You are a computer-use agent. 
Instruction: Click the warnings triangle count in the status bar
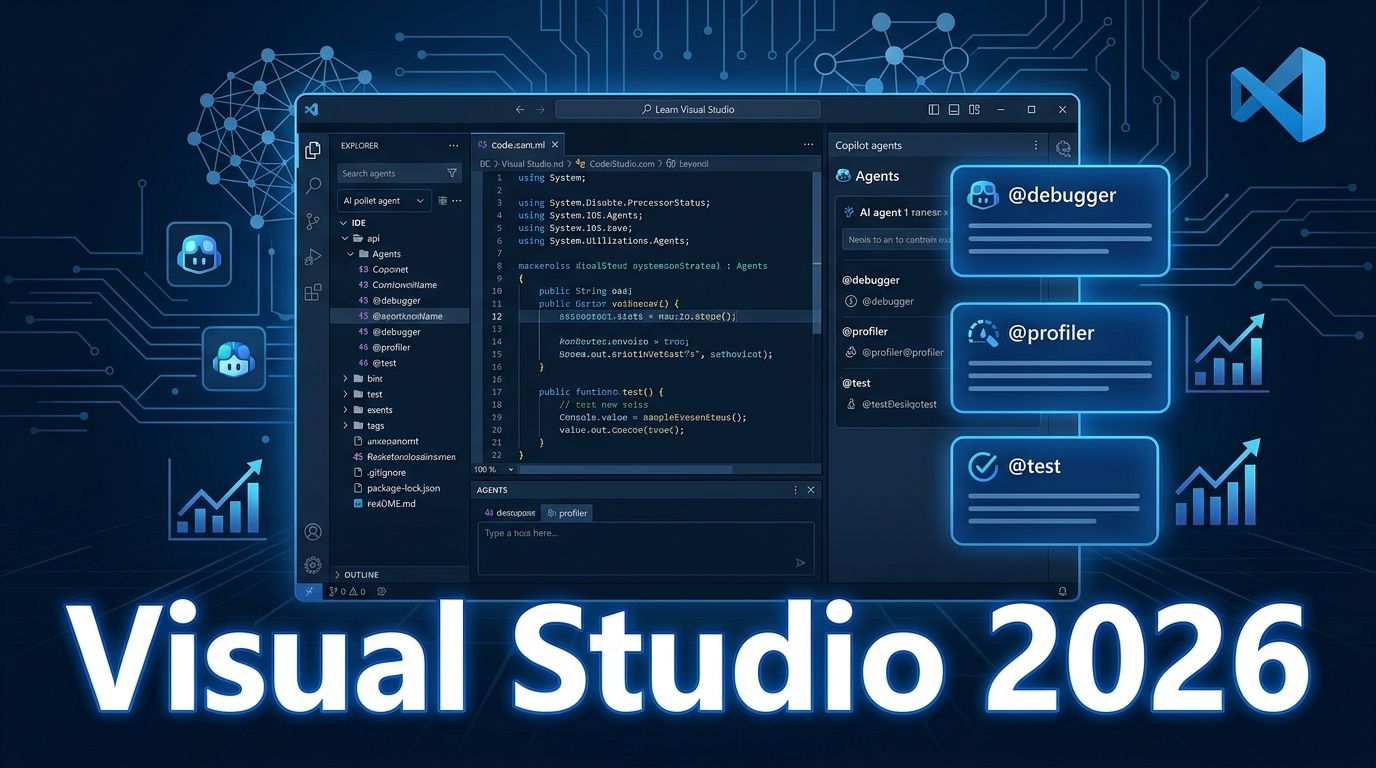tap(357, 591)
